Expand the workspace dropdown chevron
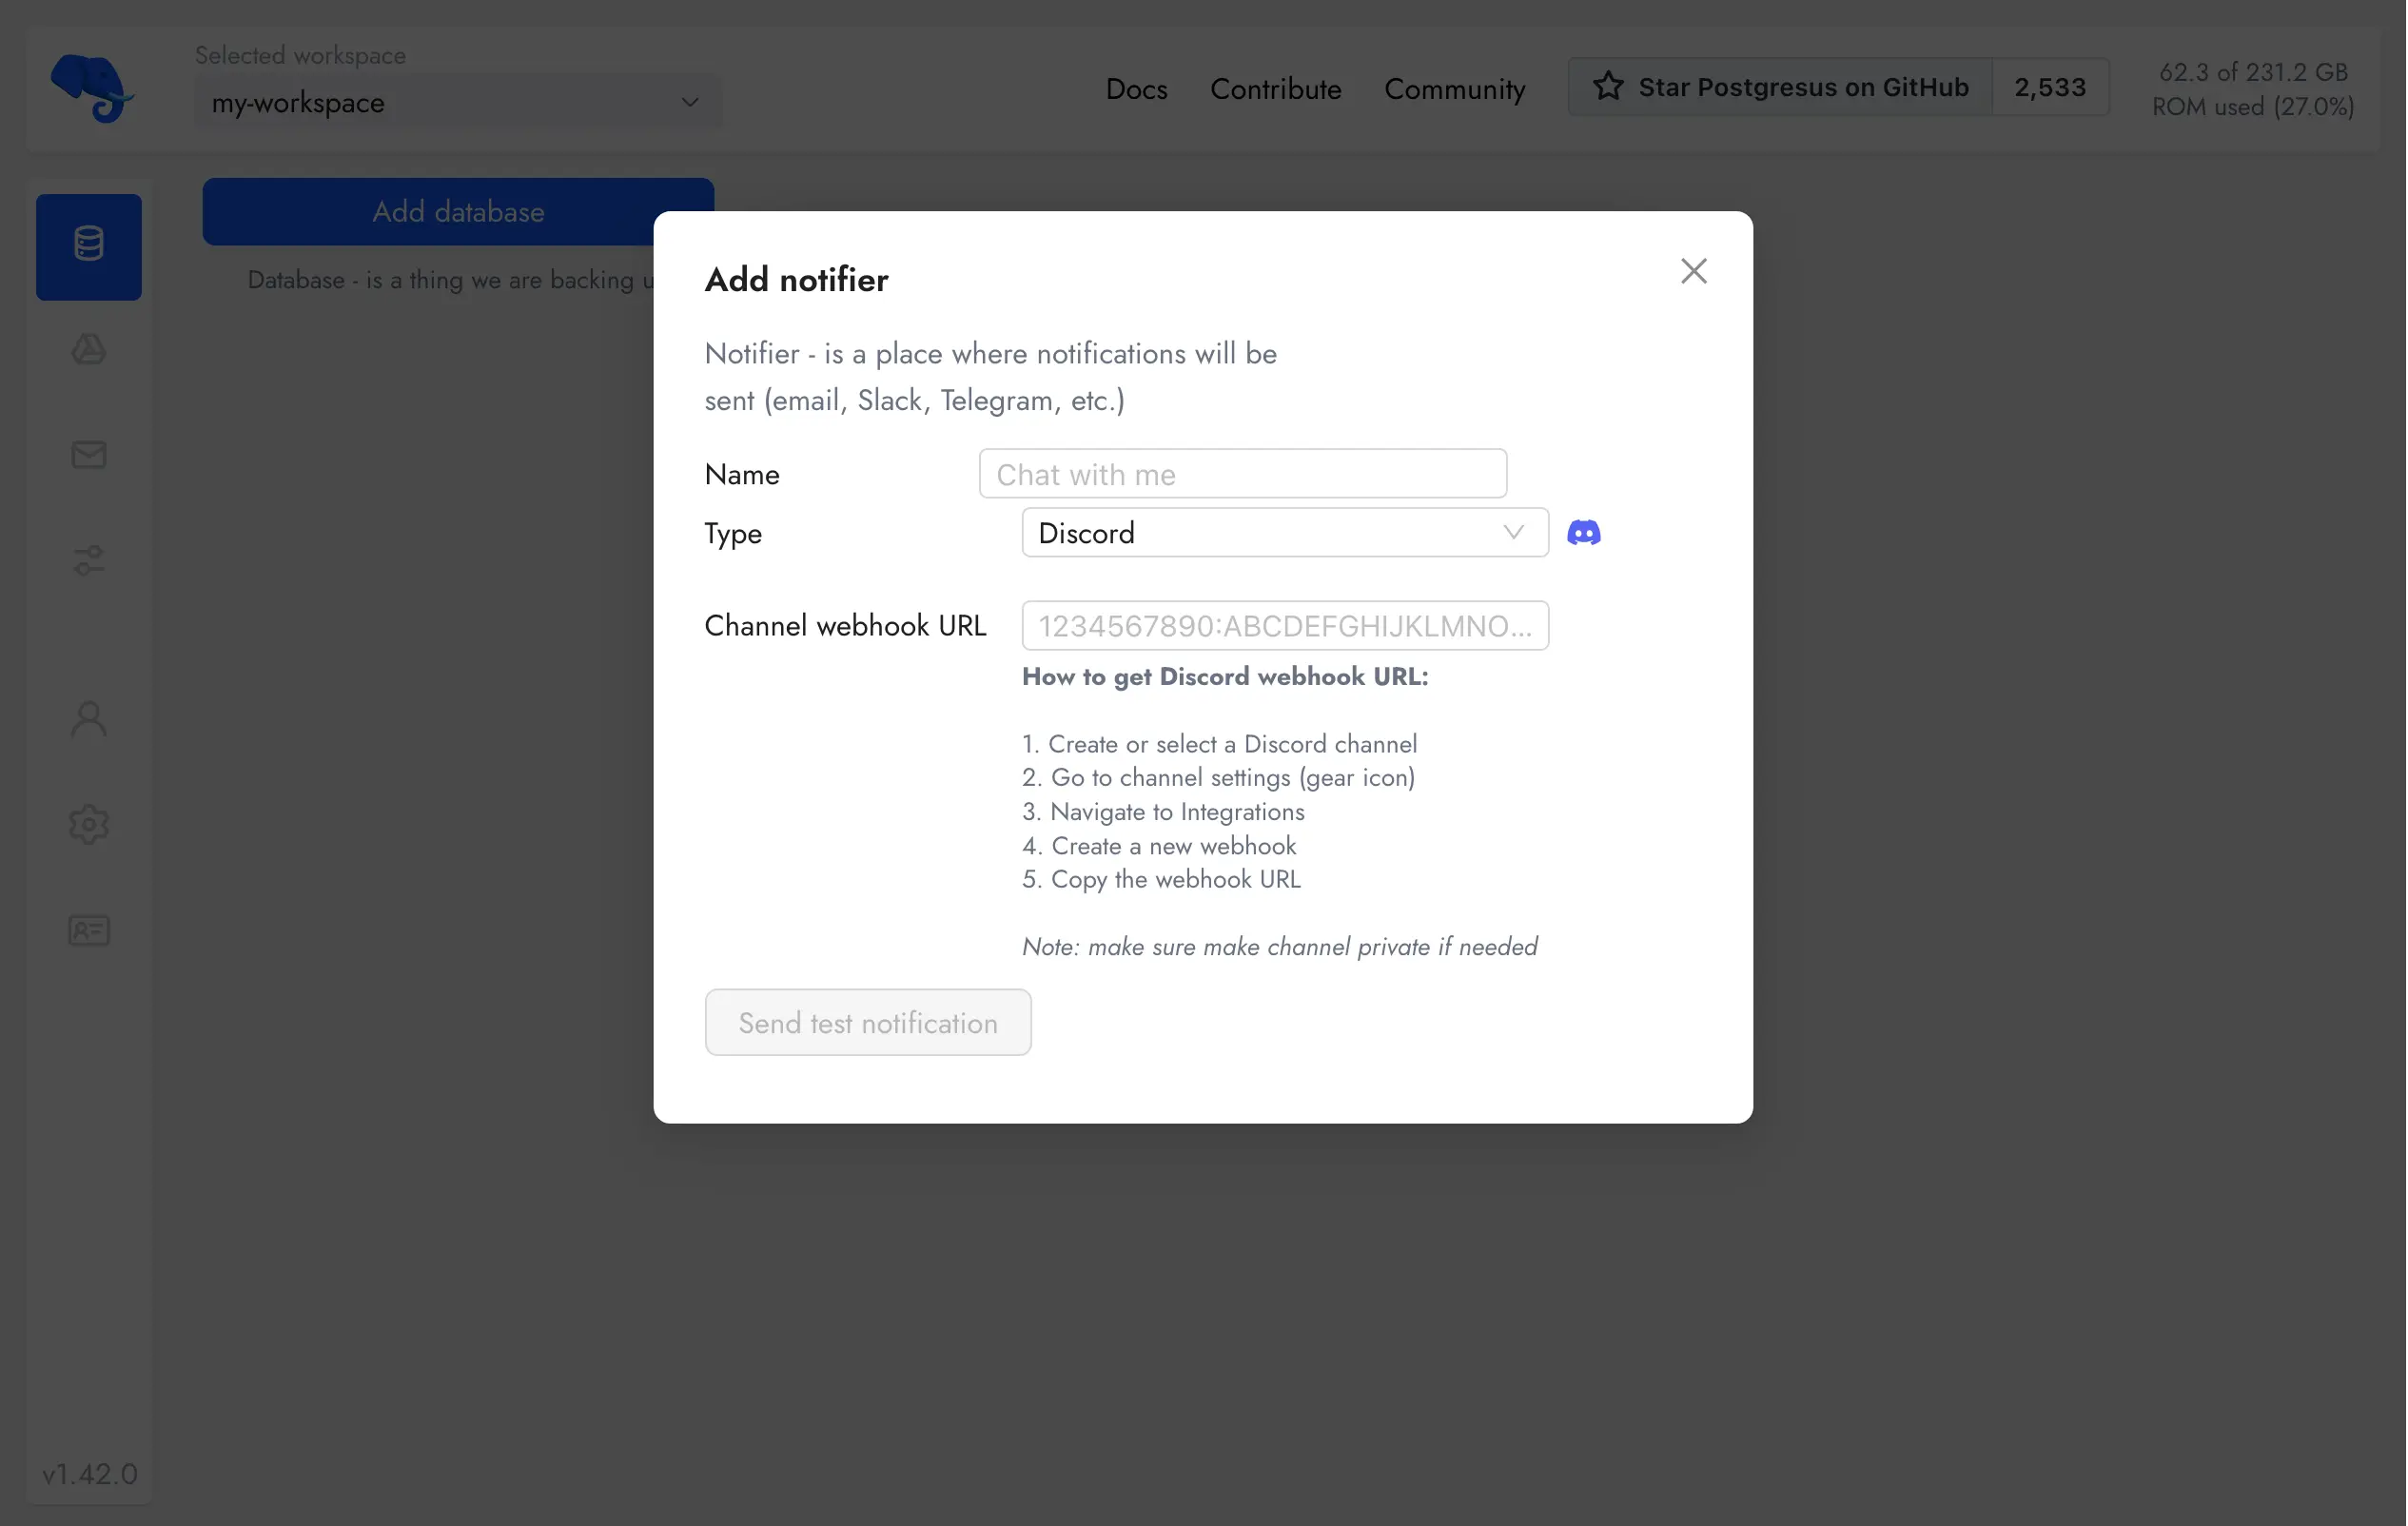 [689, 101]
